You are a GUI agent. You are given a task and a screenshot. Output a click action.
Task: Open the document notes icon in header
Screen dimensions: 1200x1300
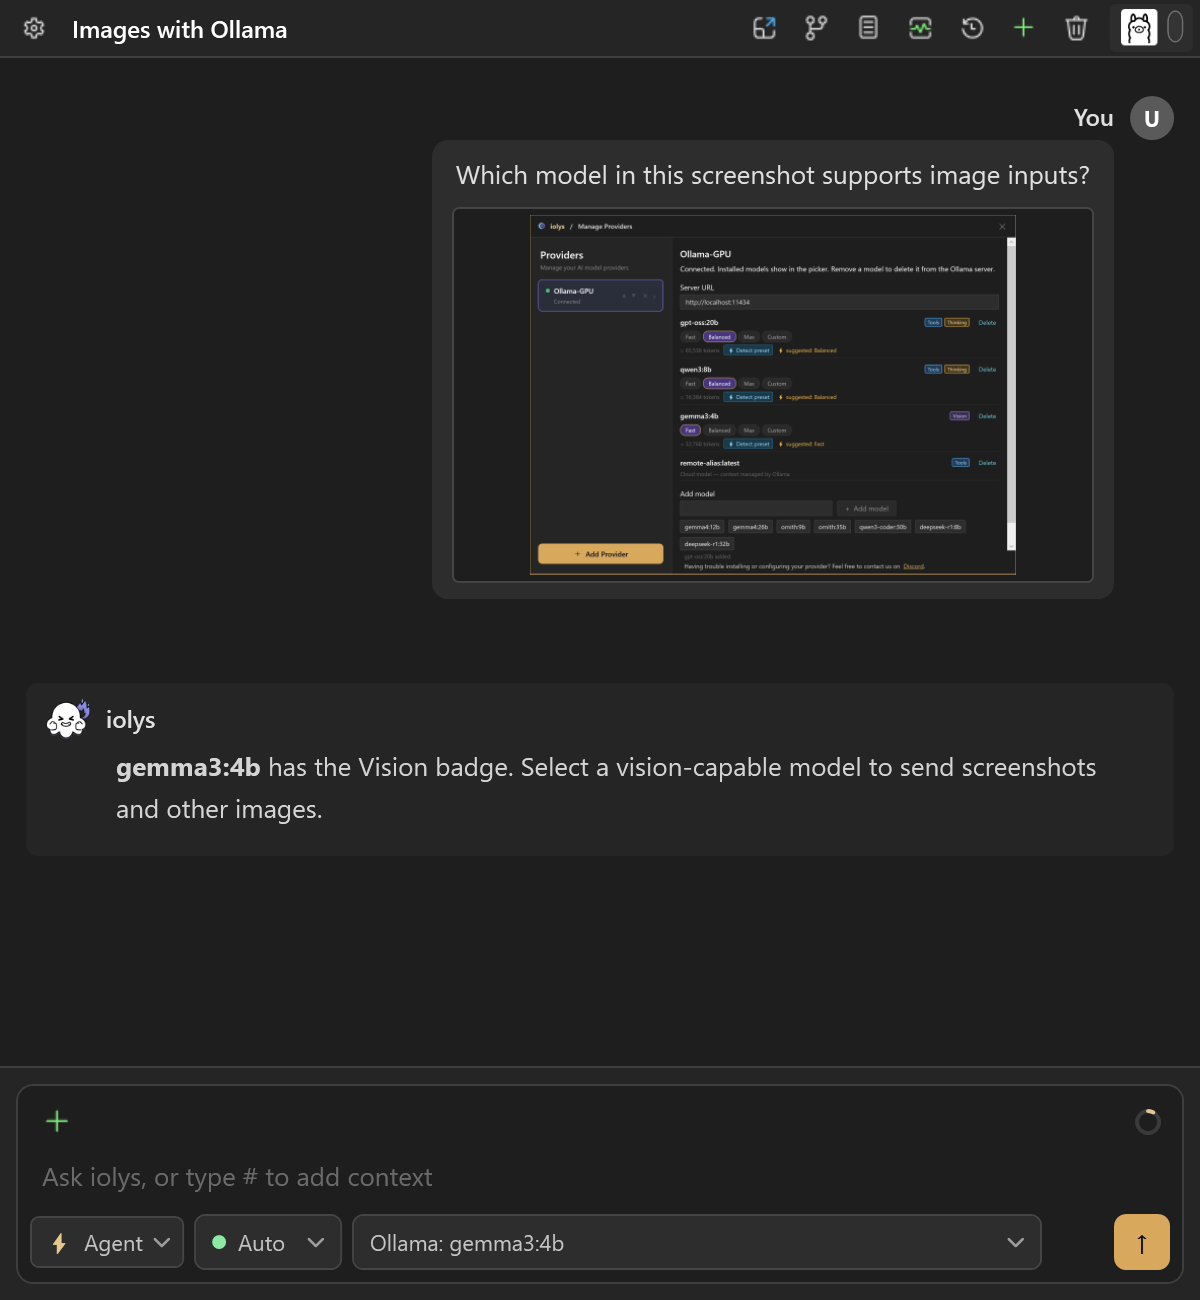868,28
